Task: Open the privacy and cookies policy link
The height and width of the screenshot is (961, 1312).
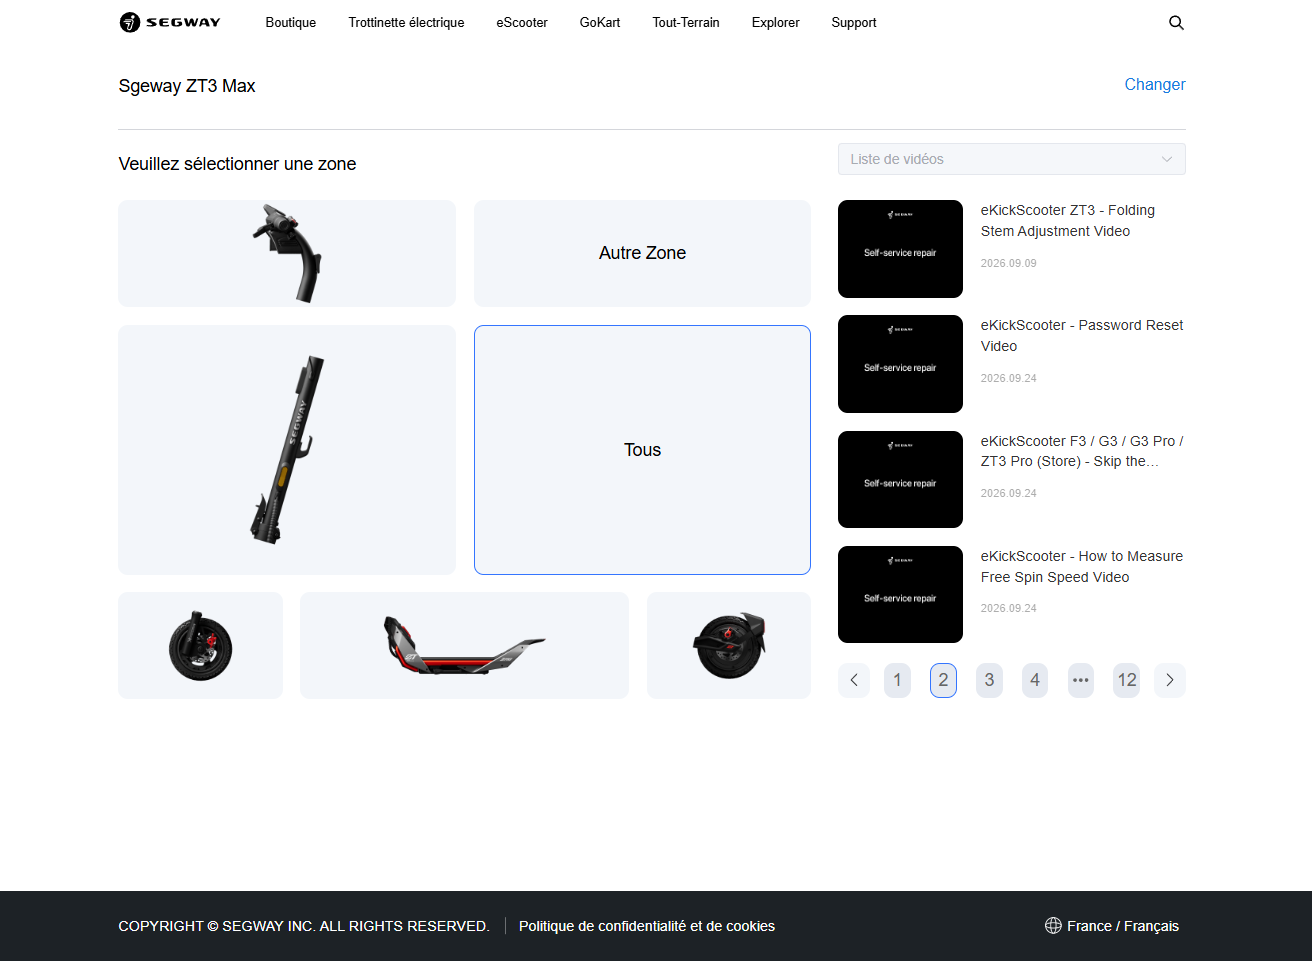Action: coord(647,926)
